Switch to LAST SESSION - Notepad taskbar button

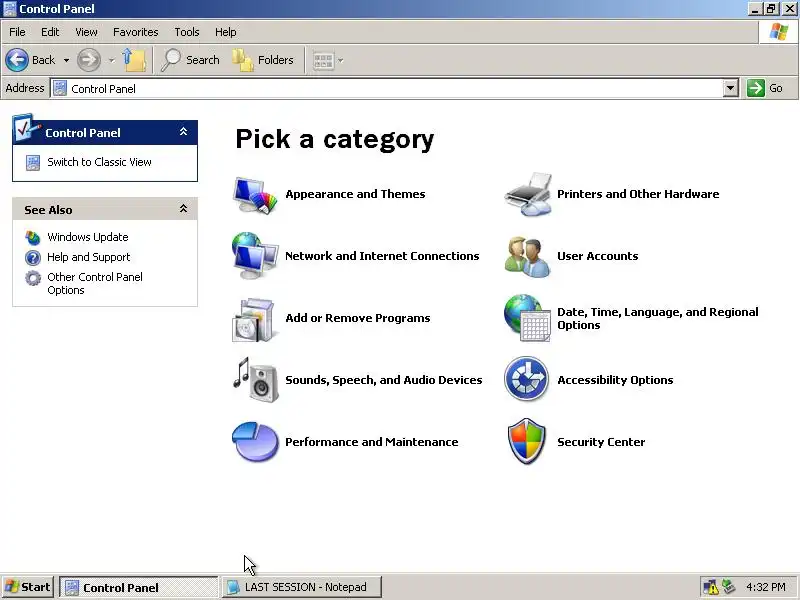pos(302,587)
